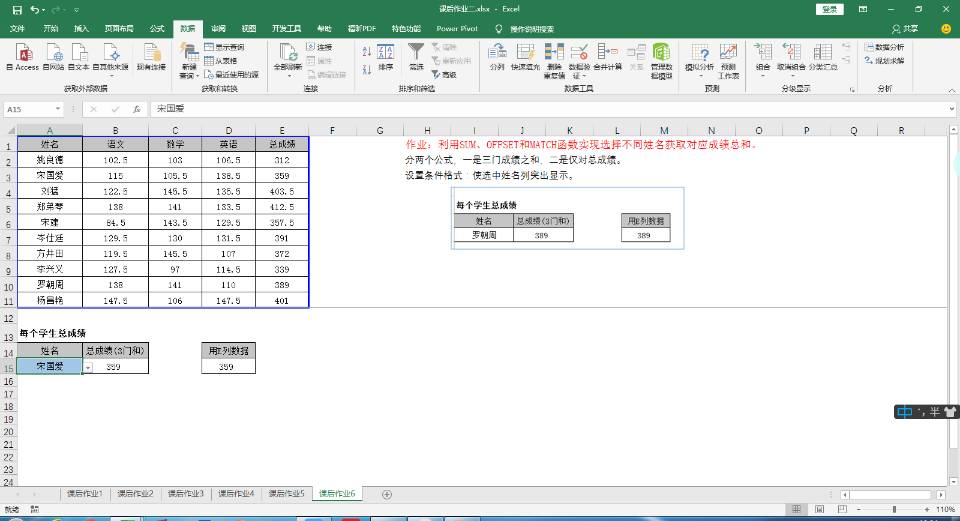
Task: Switch to the 页面布局 ribbon tab
Action: (x=119, y=29)
